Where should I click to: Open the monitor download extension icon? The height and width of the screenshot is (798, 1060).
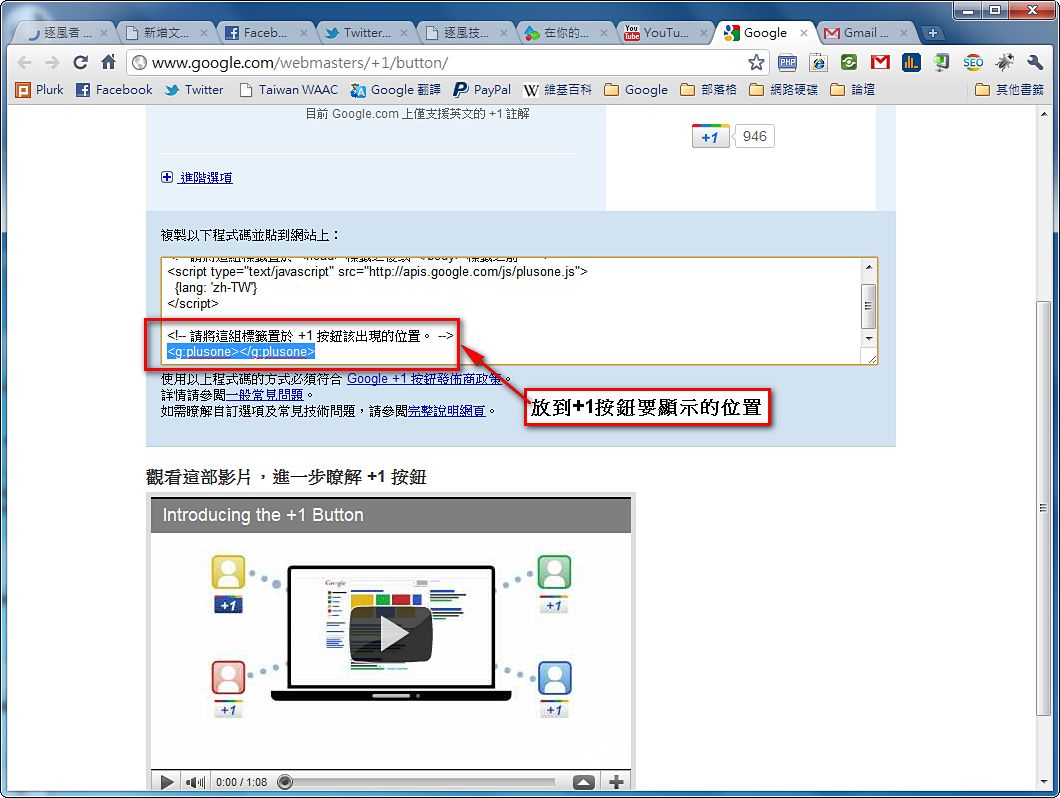point(942,63)
